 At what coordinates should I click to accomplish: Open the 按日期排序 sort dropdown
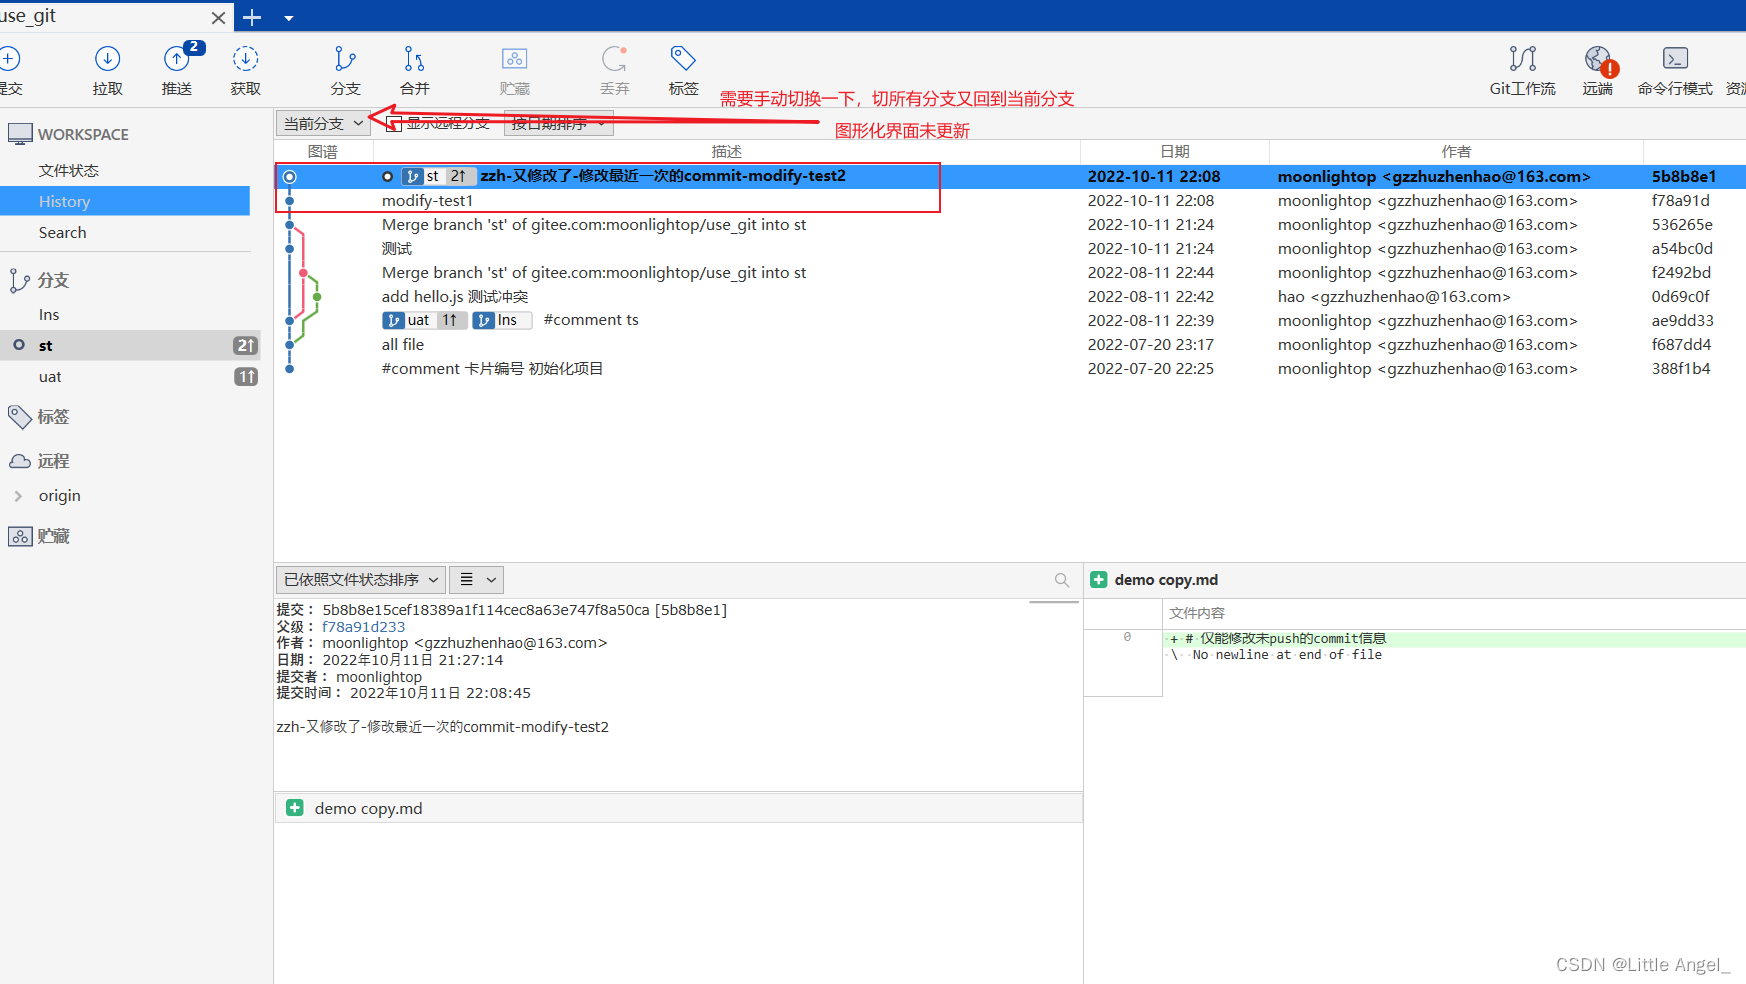(558, 123)
